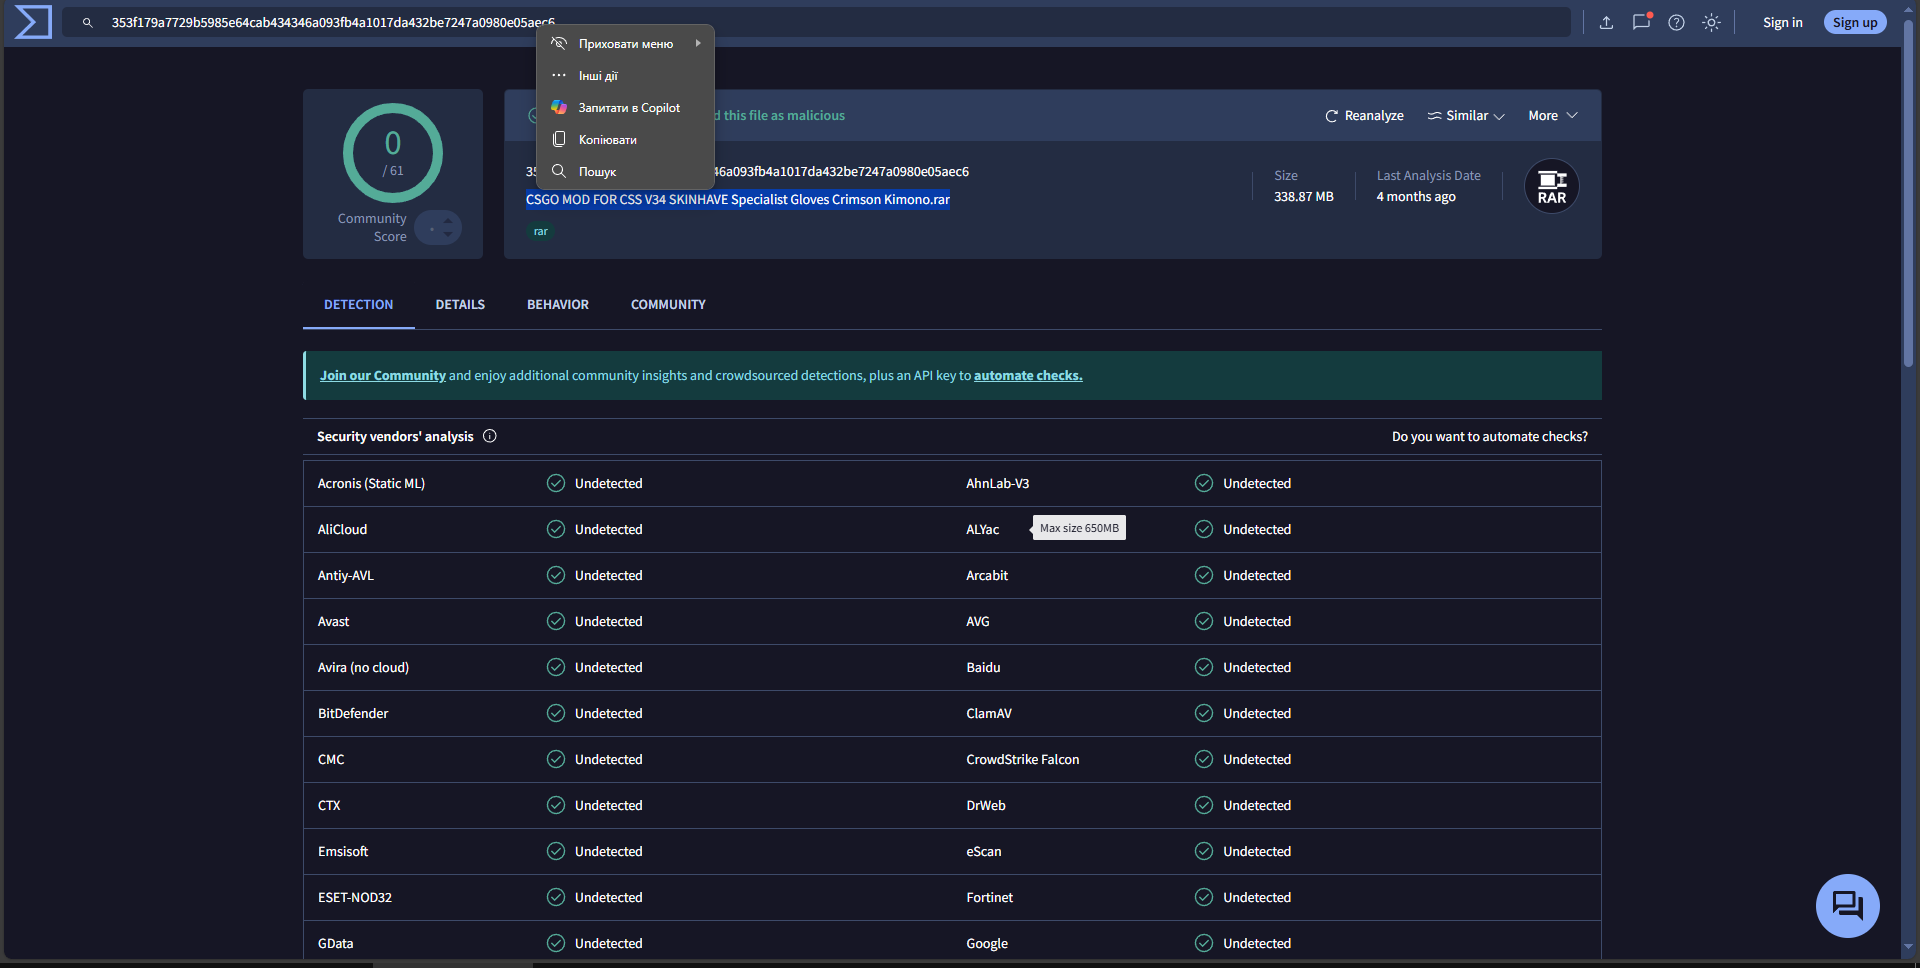Click the Fortinet vendor name
This screenshot has height=968, width=1920.
(x=989, y=898)
